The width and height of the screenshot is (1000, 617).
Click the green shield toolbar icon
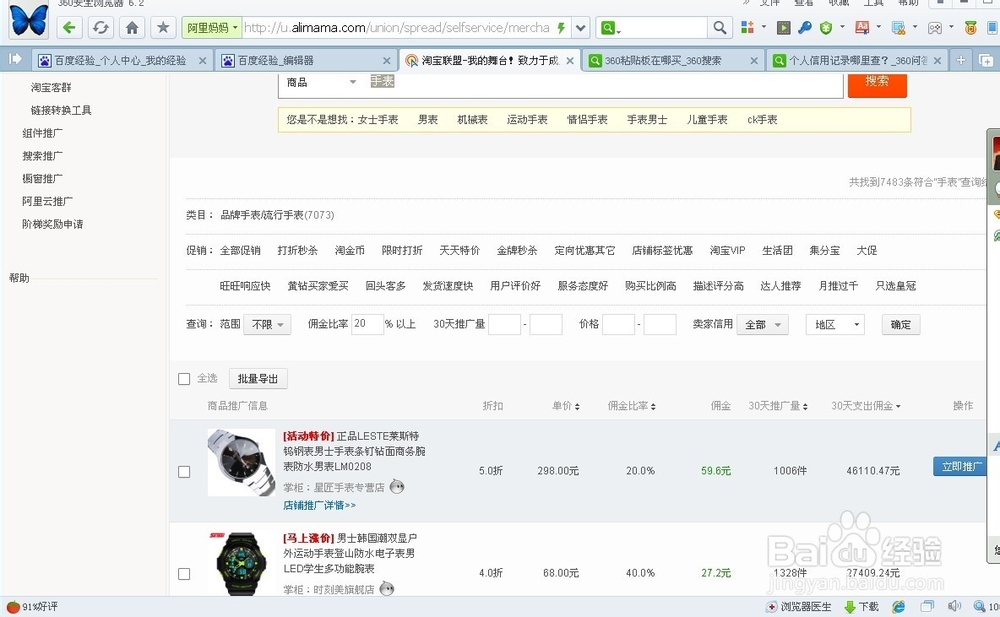point(826,27)
